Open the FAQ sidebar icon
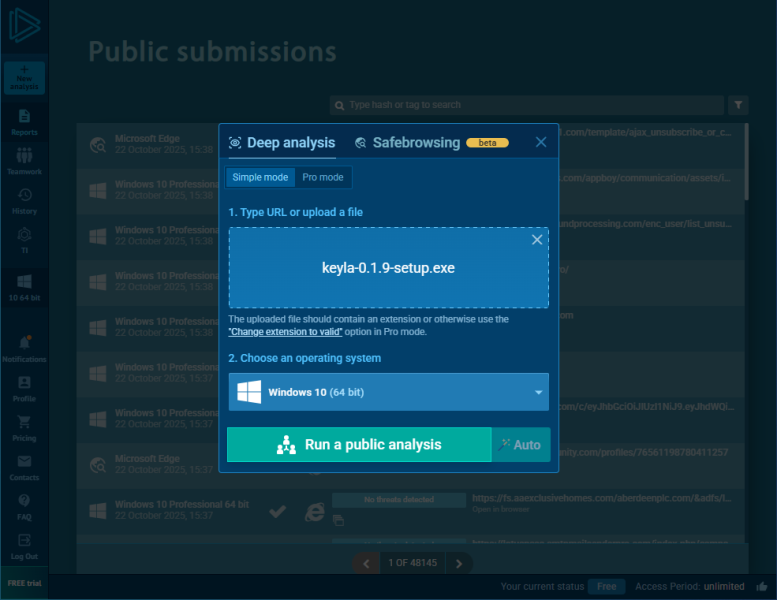 (x=24, y=505)
